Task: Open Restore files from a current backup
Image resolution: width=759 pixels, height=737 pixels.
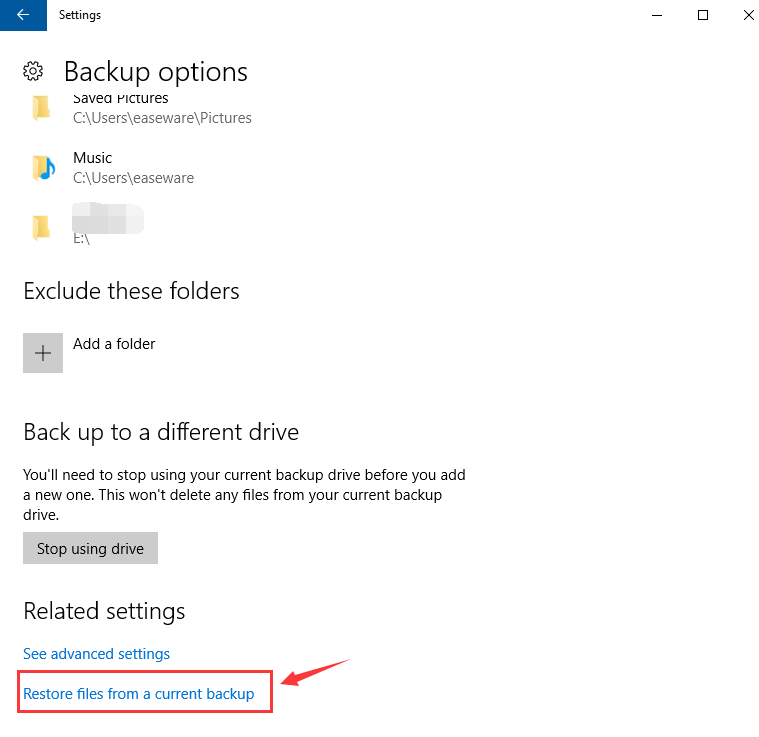Action: pos(138,694)
